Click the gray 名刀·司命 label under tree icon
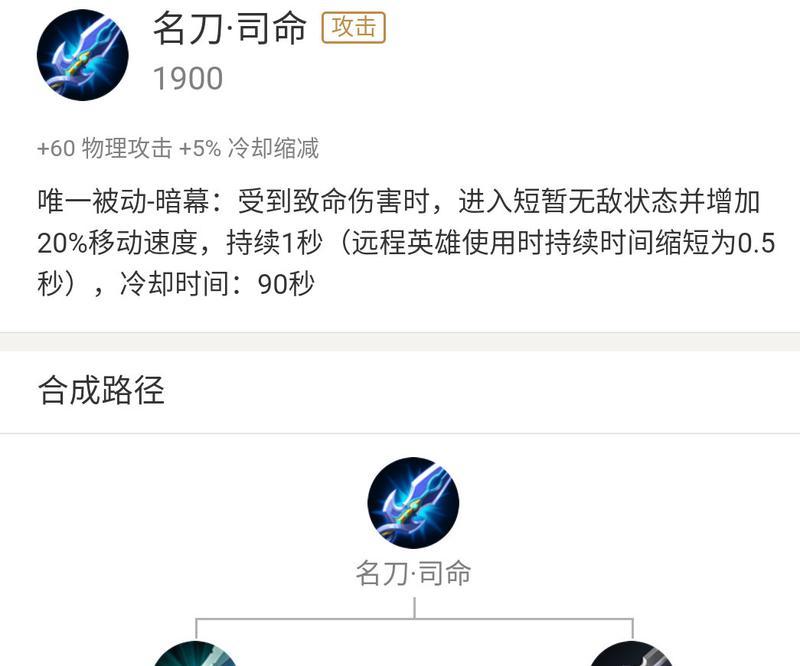The width and height of the screenshot is (800, 666). point(413,573)
